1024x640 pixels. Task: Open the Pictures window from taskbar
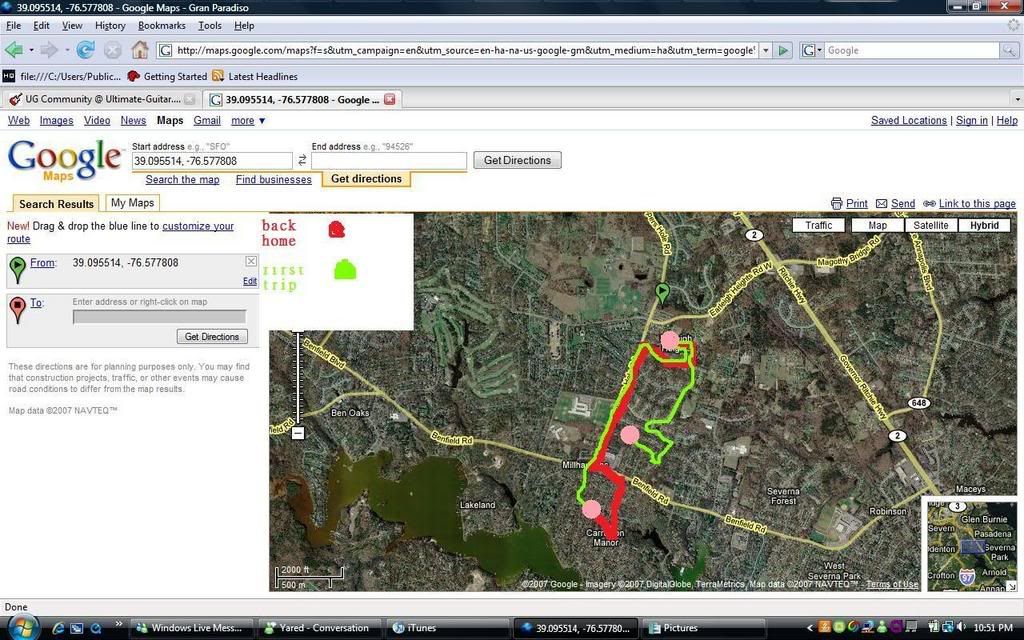pyautogui.click(x=703, y=628)
